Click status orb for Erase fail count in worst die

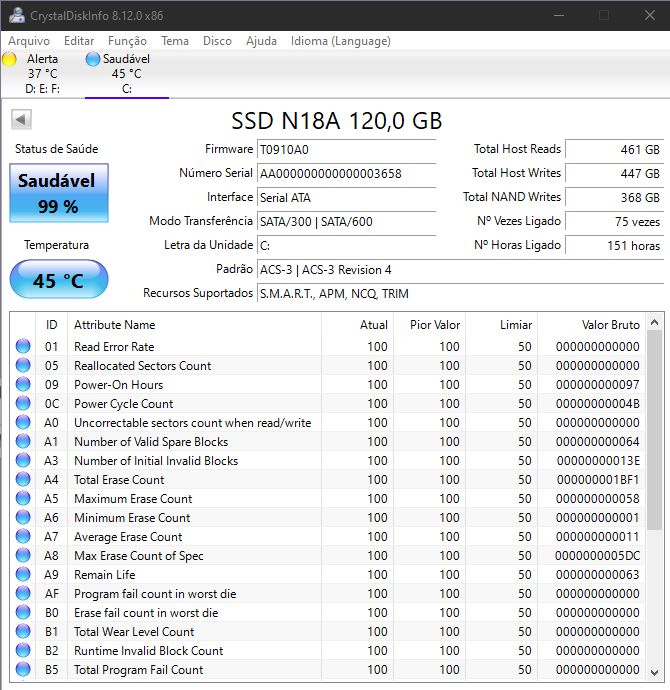[23, 613]
